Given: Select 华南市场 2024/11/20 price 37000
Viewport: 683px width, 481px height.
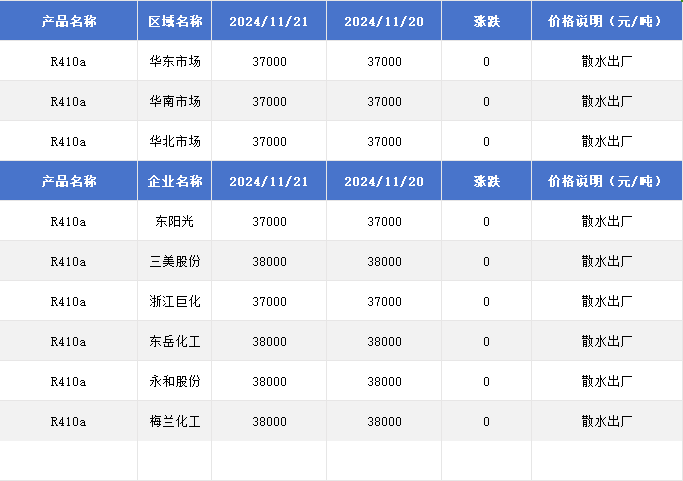Looking at the screenshot, I should pos(384,102).
